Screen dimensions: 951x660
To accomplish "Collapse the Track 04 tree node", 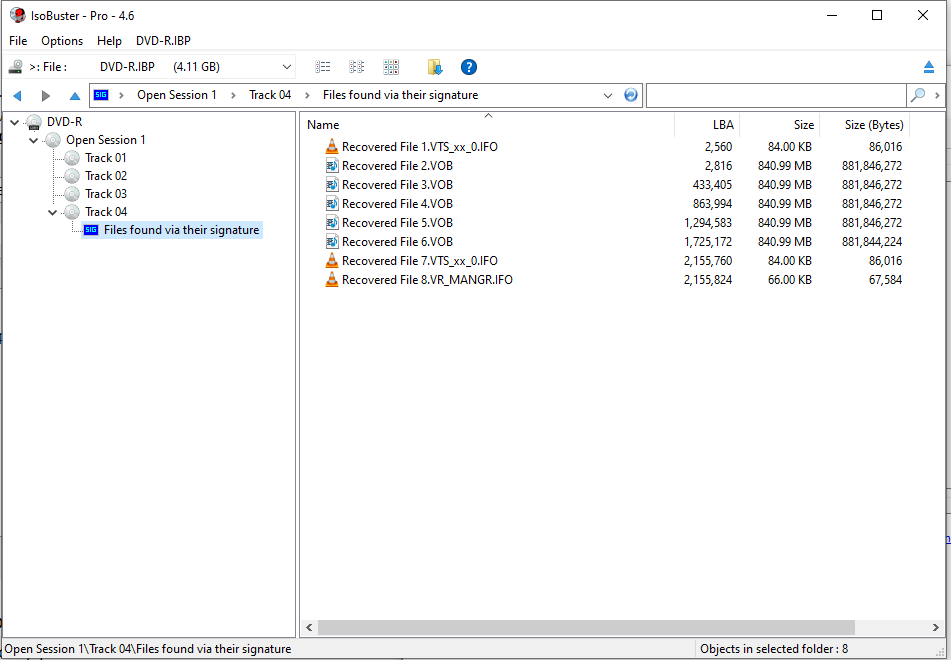I will pos(53,212).
